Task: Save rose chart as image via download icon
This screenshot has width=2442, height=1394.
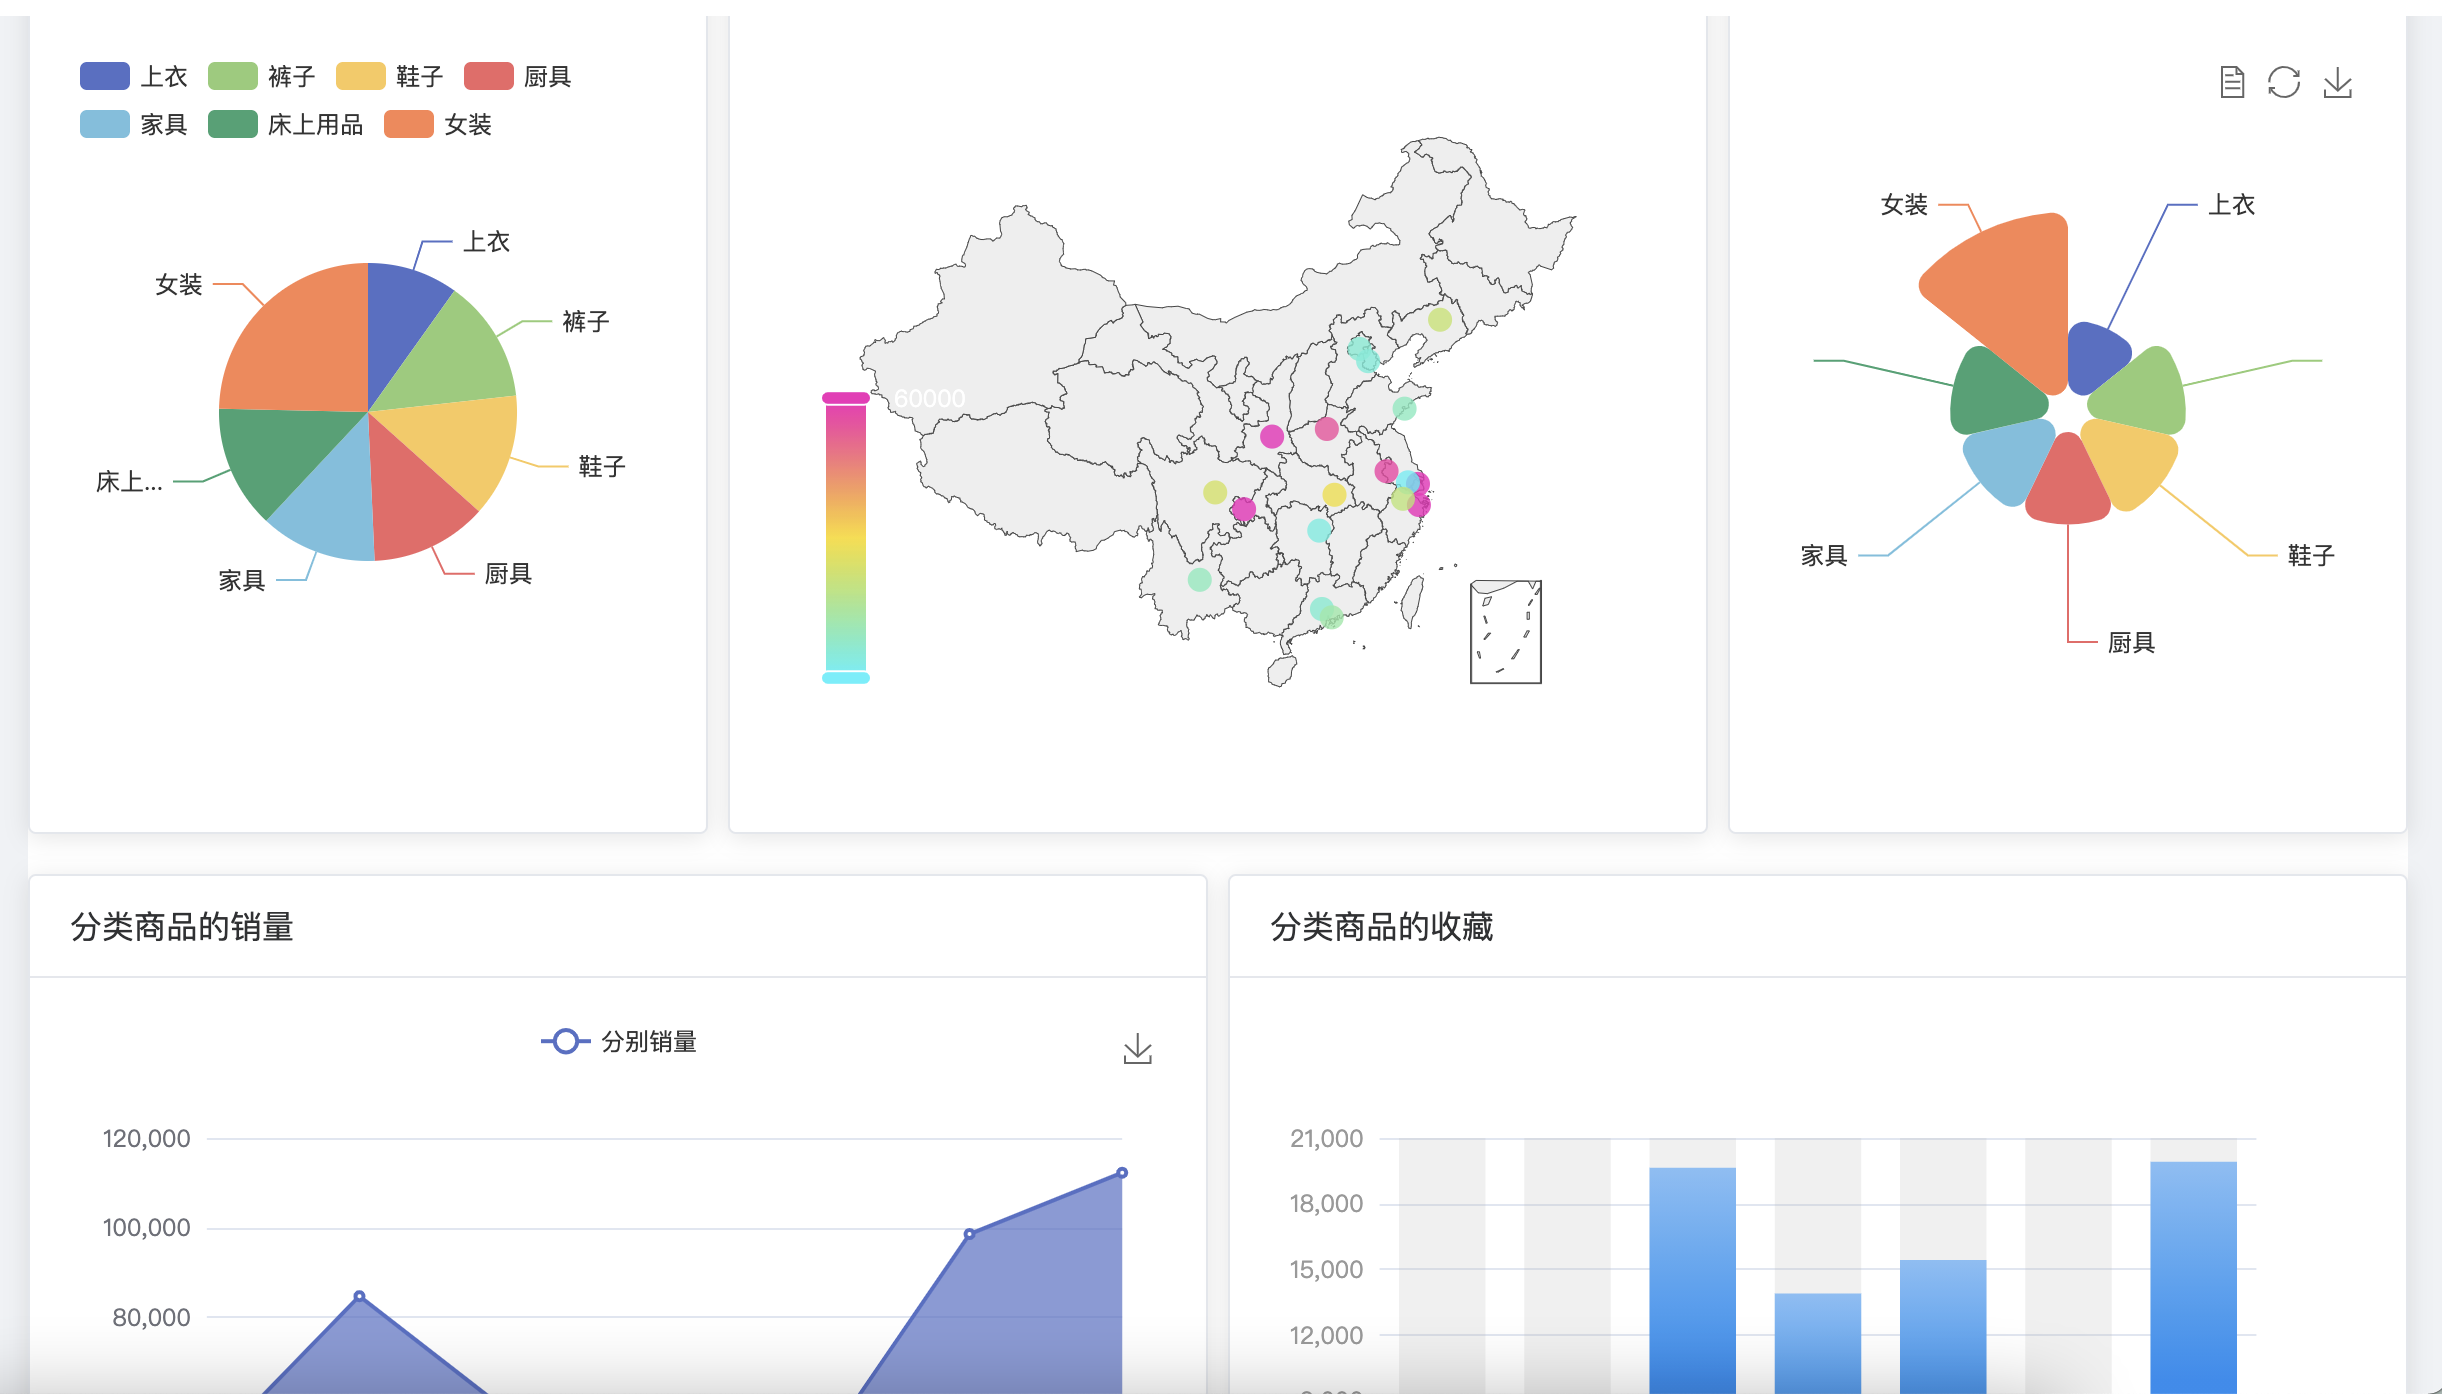Action: point(2337,82)
